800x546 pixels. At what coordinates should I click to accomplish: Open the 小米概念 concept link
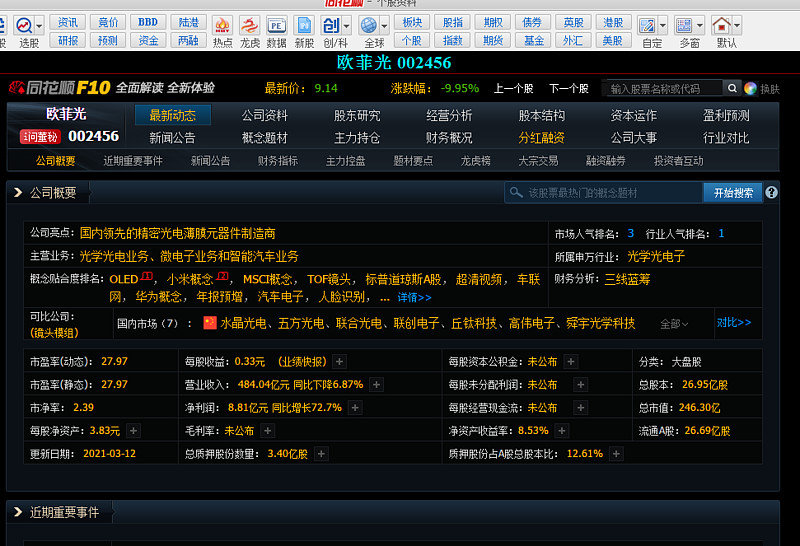coord(190,280)
